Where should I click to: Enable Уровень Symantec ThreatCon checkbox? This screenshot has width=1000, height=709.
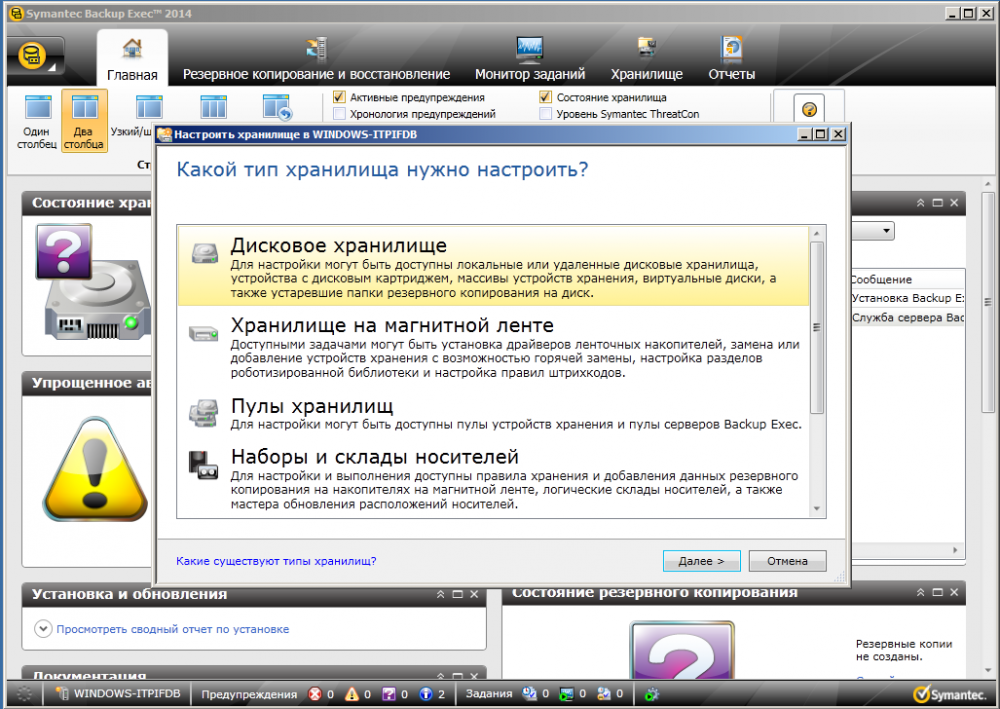pyautogui.click(x=545, y=114)
